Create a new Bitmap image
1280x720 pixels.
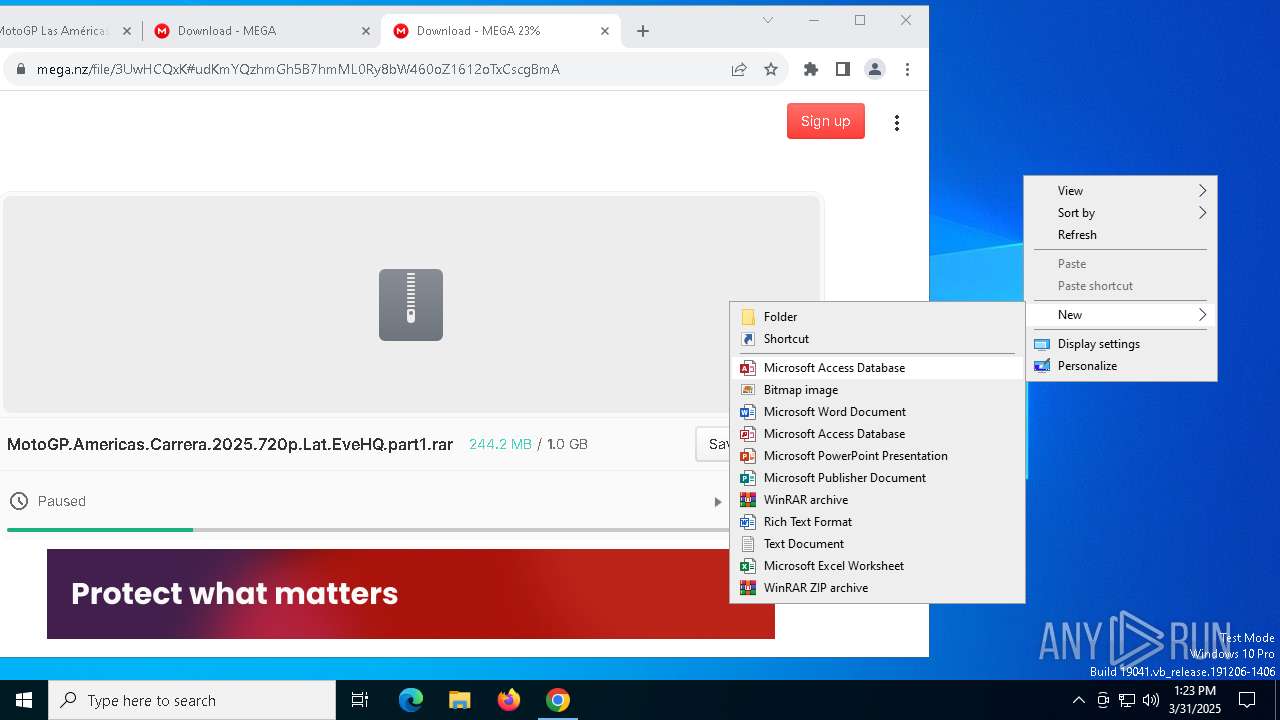877,390
